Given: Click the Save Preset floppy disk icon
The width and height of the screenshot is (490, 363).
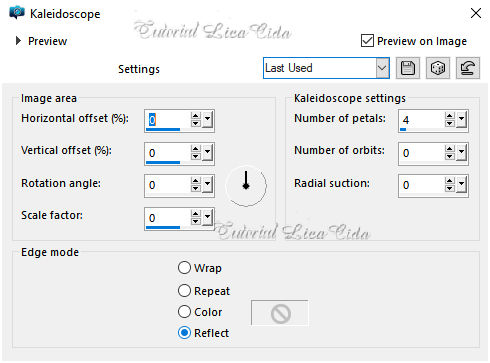Looking at the screenshot, I should click(x=408, y=68).
